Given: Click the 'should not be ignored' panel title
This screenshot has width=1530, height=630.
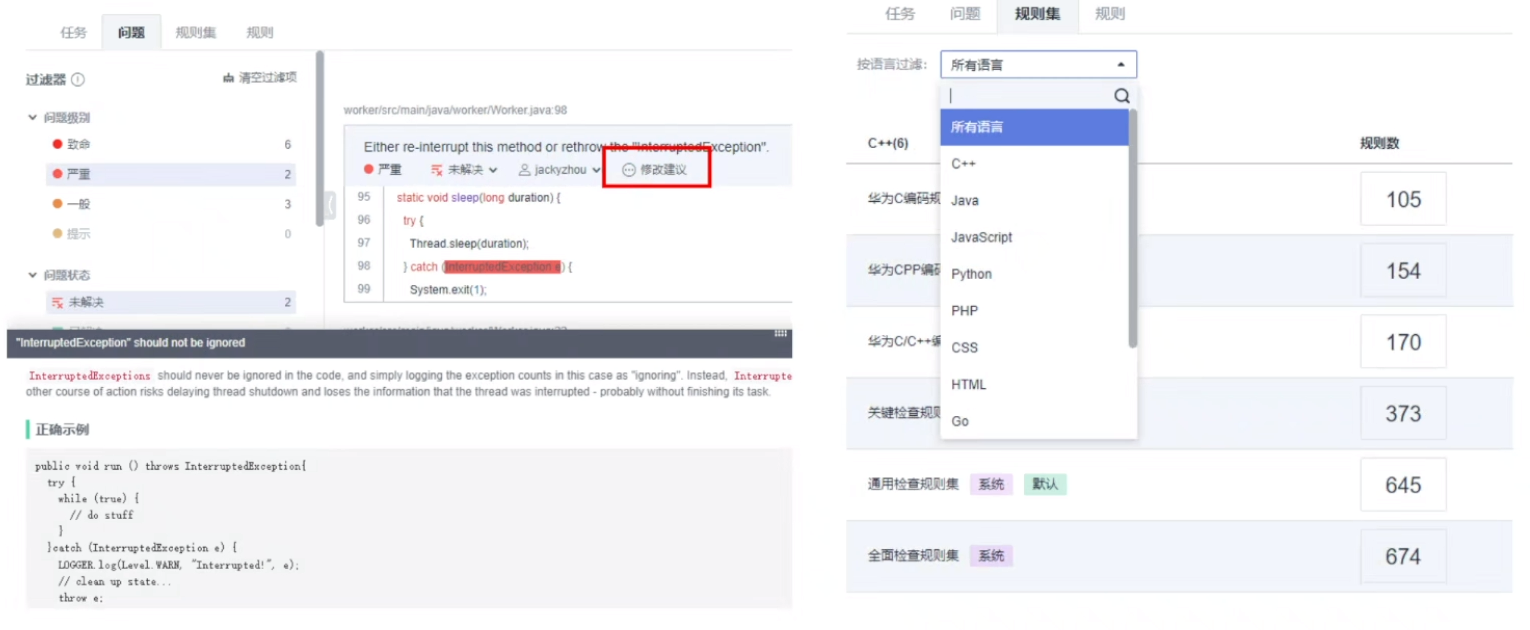Looking at the screenshot, I should tap(130, 343).
